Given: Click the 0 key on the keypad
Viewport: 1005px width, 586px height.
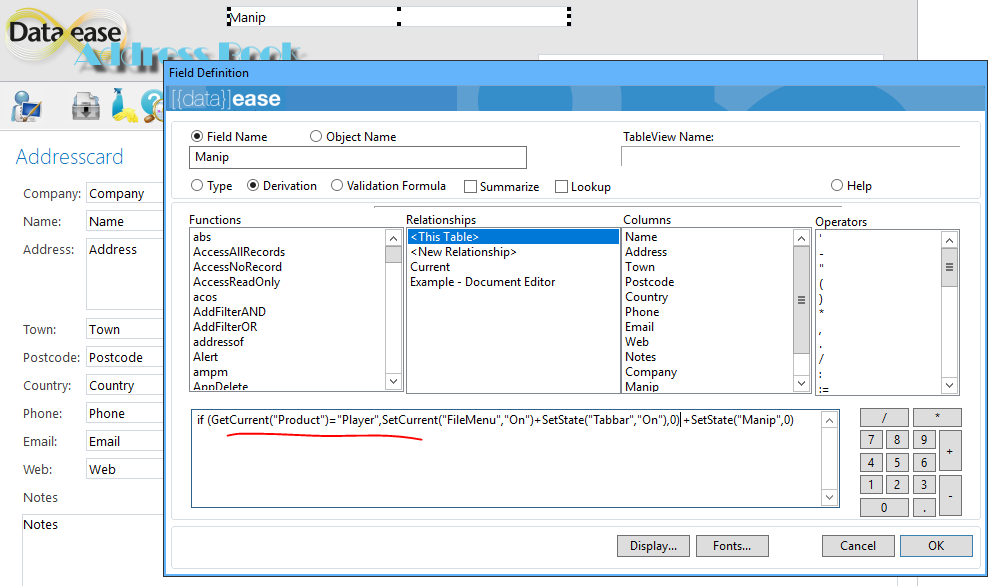Looking at the screenshot, I should pyautogui.click(x=884, y=508).
